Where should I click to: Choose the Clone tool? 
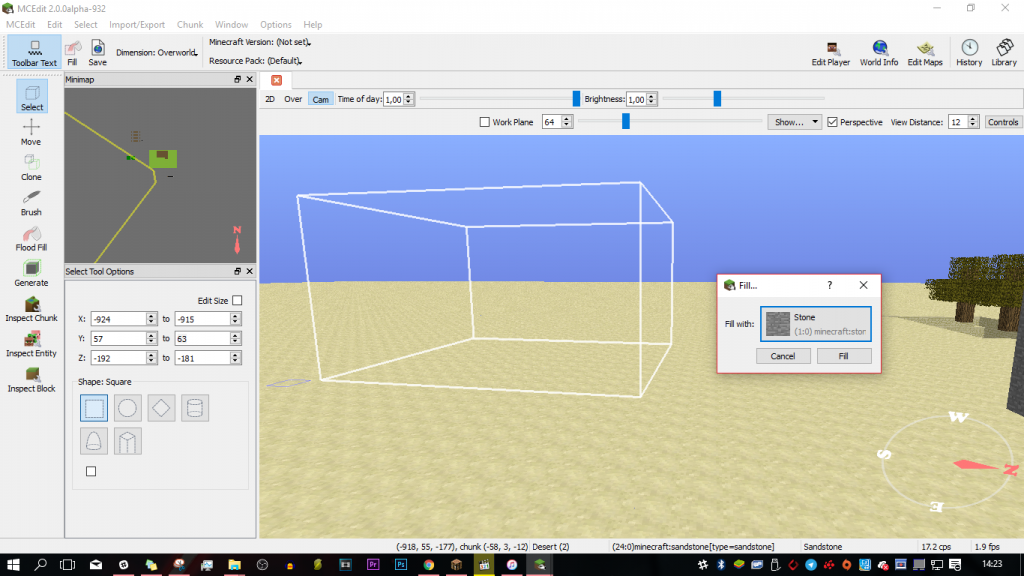[x=31, y=167]
